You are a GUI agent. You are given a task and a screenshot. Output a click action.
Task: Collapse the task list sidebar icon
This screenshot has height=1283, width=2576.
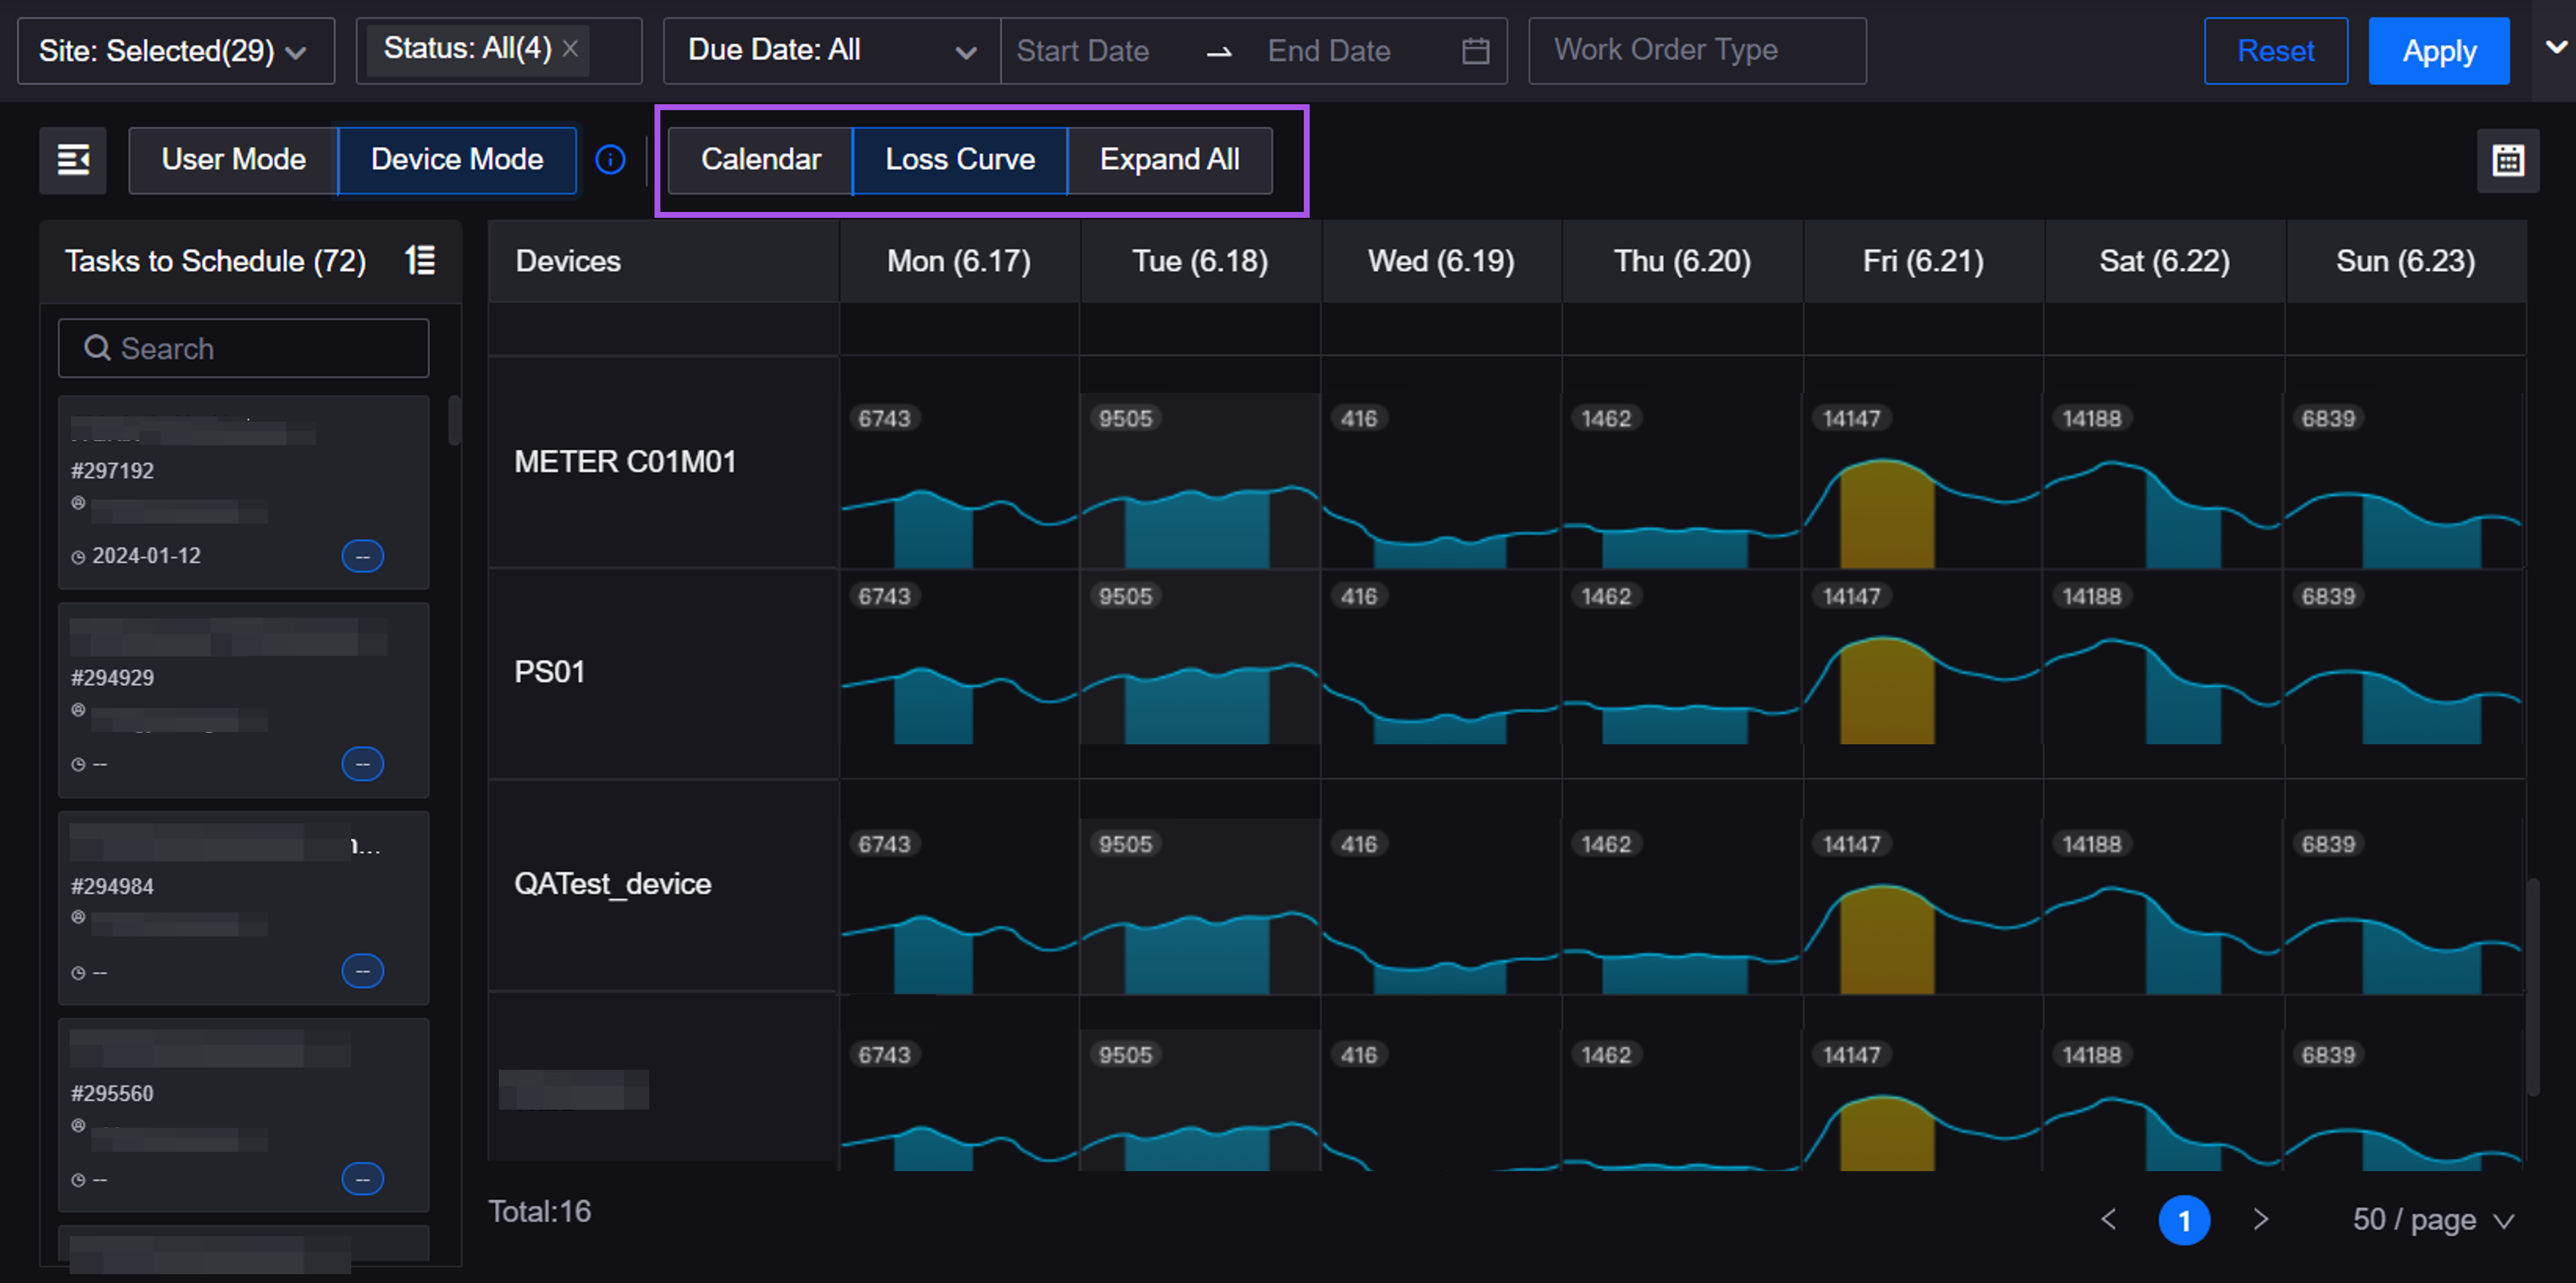pyautogui.click(x=73, y=160)
